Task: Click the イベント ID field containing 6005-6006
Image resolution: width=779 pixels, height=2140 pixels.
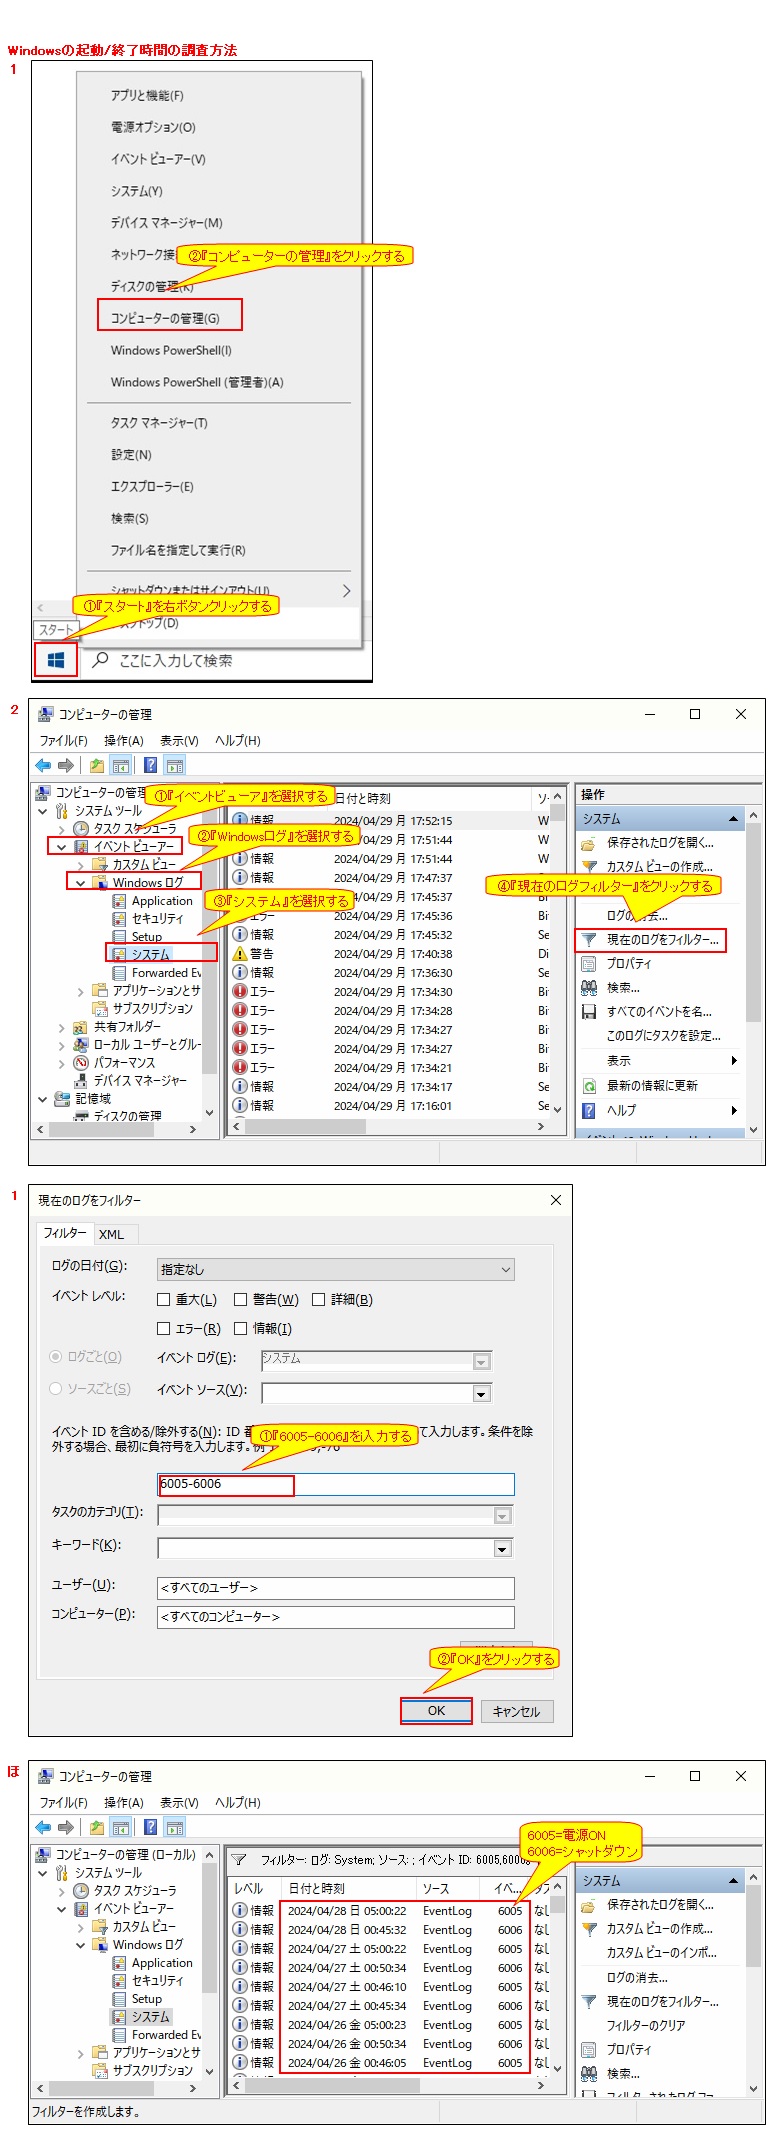Action: (336, 1484)
